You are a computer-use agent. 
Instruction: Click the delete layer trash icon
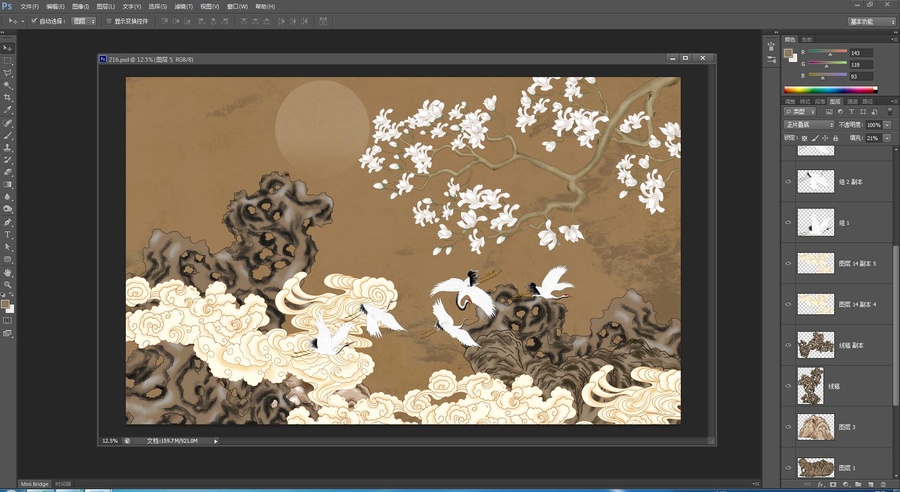tap(883, 485)
